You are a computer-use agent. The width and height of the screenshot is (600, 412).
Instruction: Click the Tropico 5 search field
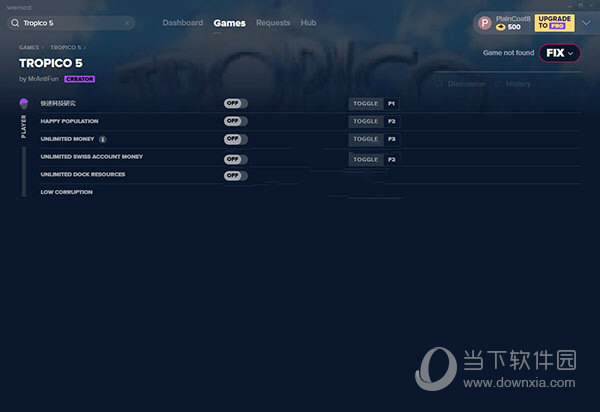point(71,23)
